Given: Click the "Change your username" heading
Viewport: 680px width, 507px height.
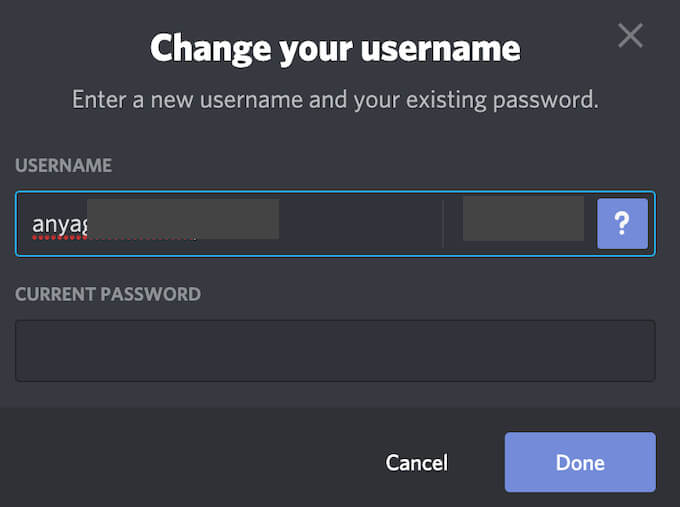Looking at the screenshot, I should (x=335, y=48).
